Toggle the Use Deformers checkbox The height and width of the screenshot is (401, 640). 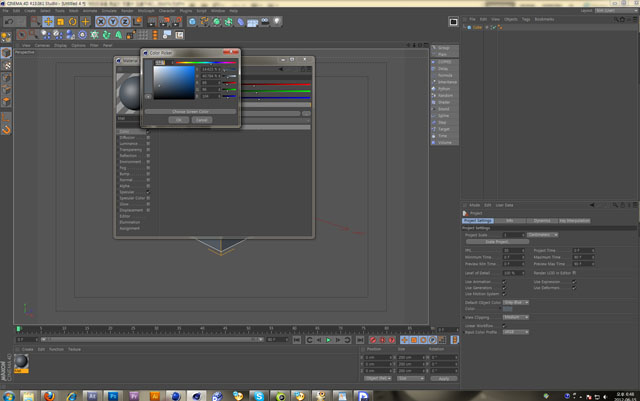tap(574, 288)
